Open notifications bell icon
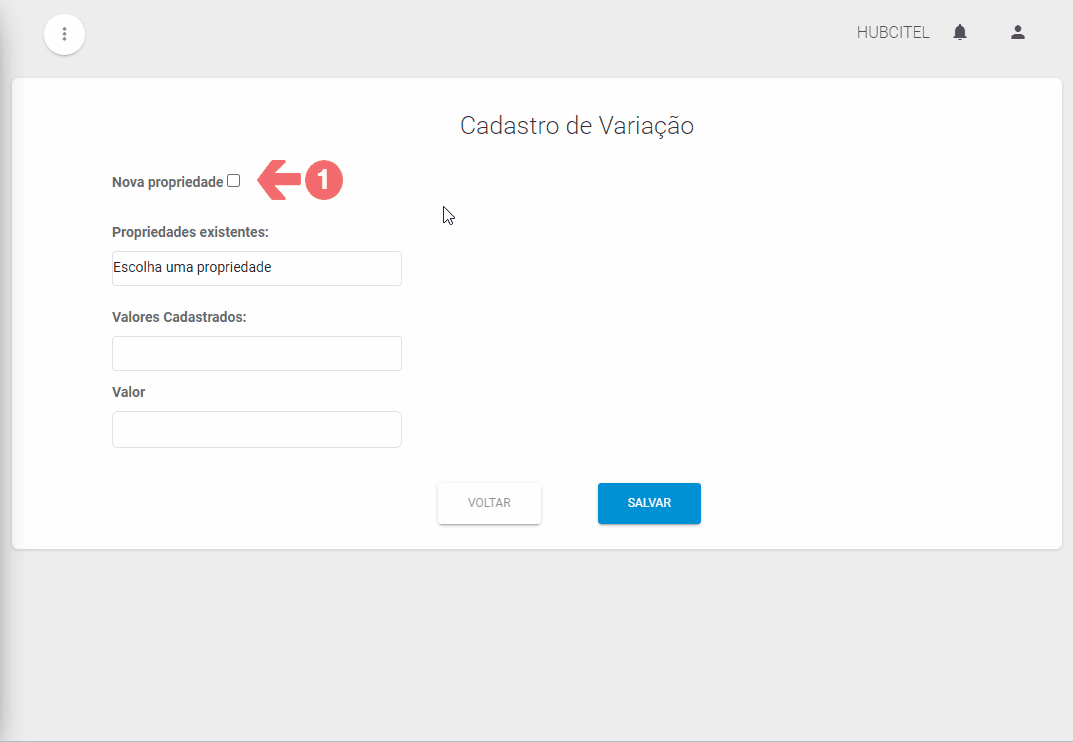The height and width of the screenshot is (742, 1073). (x=960, y=32)
